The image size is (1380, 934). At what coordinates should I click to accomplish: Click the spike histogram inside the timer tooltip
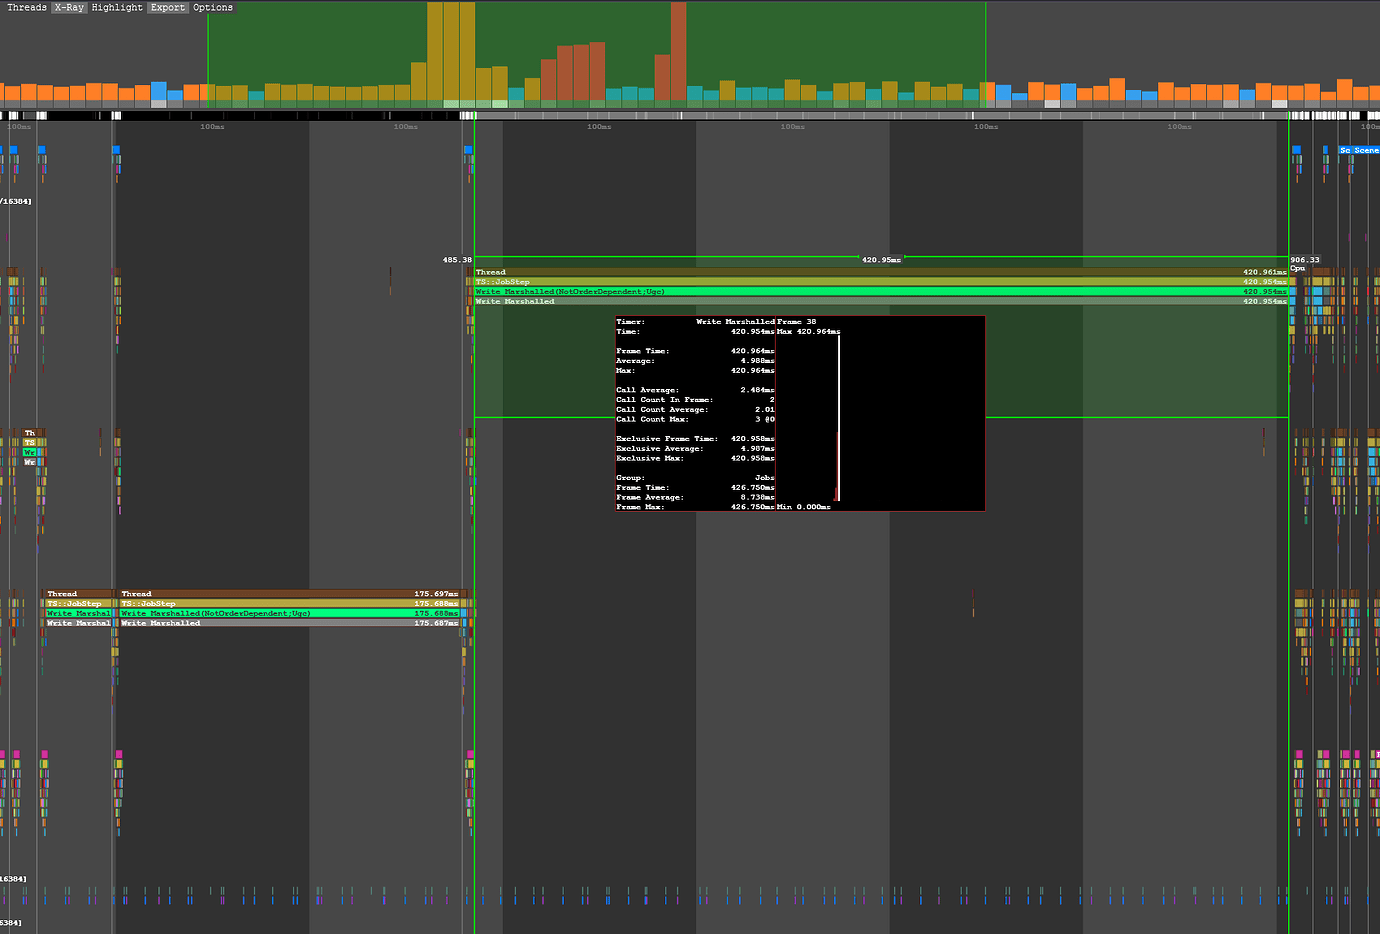click(838, 420)
